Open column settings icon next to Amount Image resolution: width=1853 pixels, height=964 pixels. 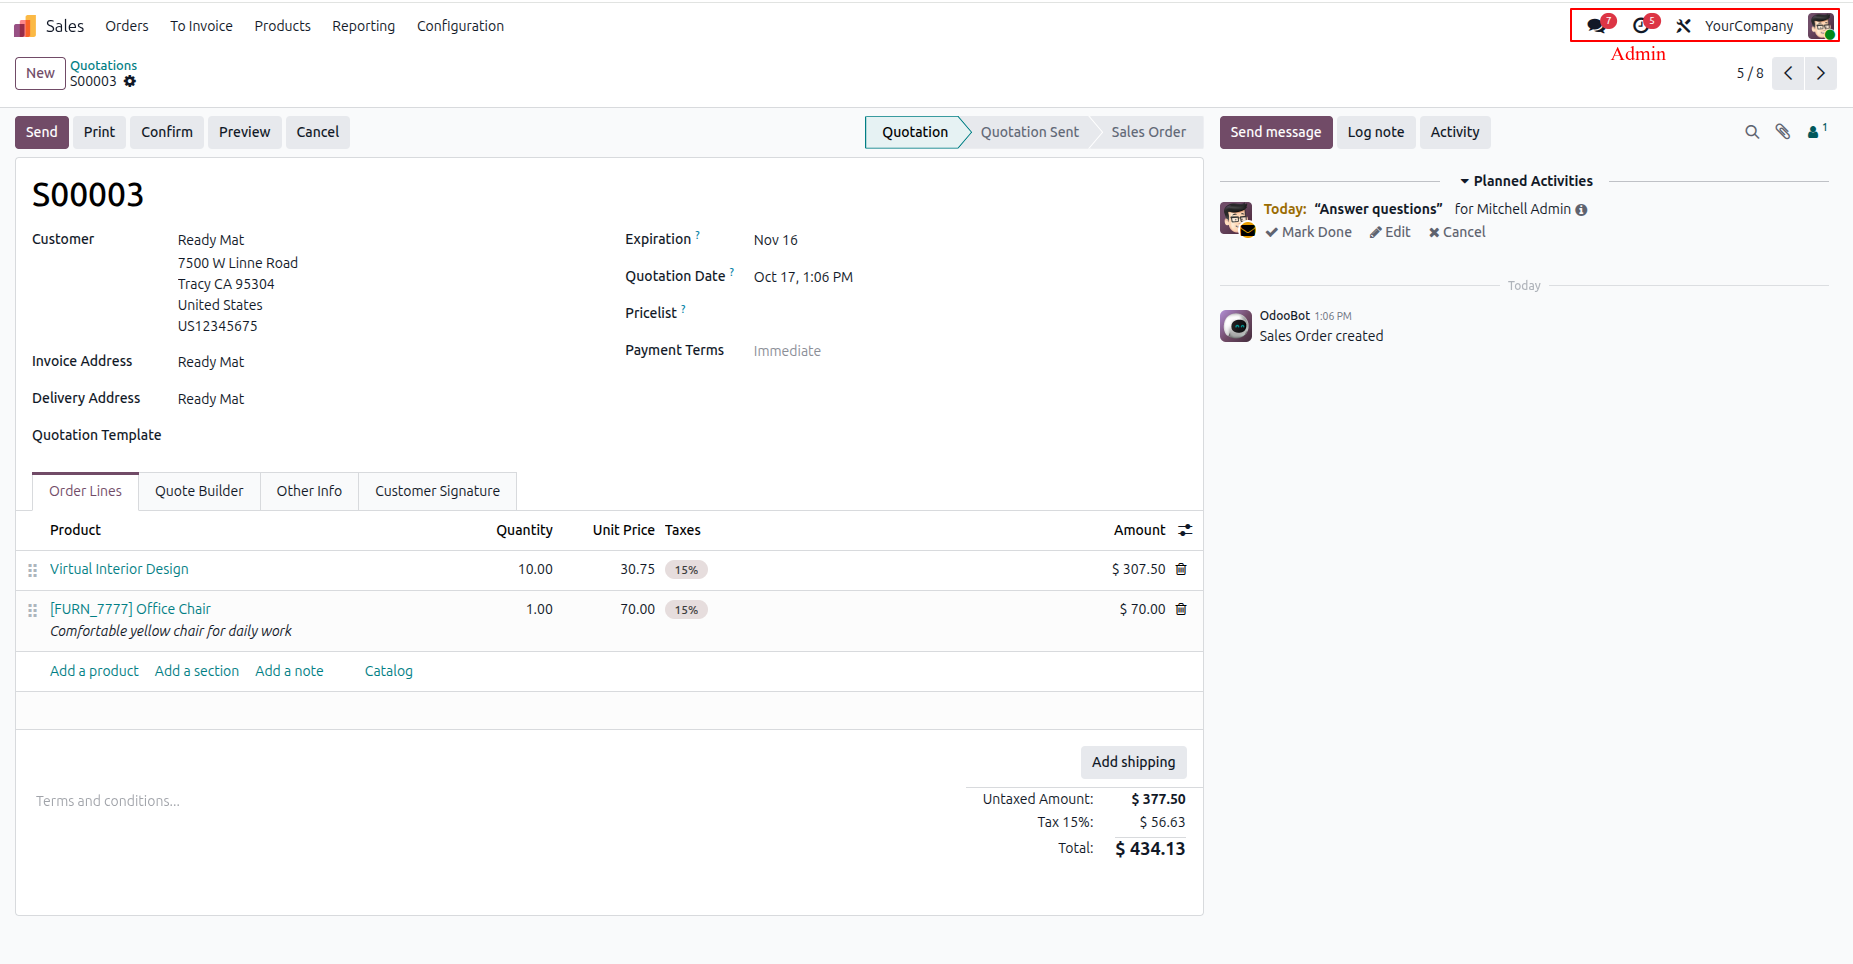click(x=1185, y=530)
